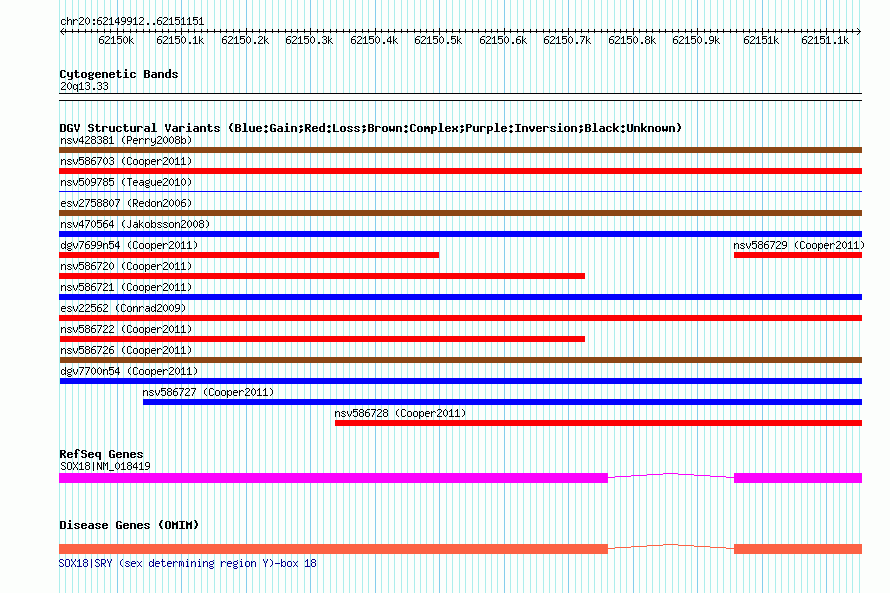Select the brown esv2758807 complex bar

point(460,213)
